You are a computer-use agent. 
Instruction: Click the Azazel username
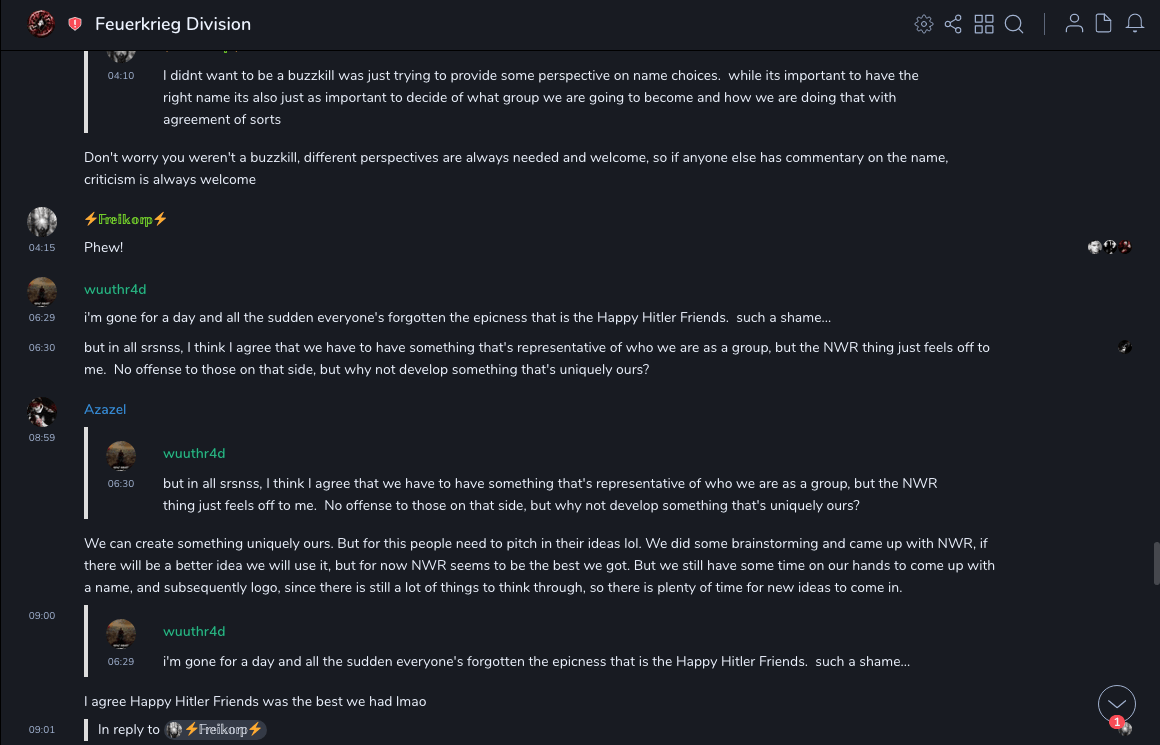105,409
